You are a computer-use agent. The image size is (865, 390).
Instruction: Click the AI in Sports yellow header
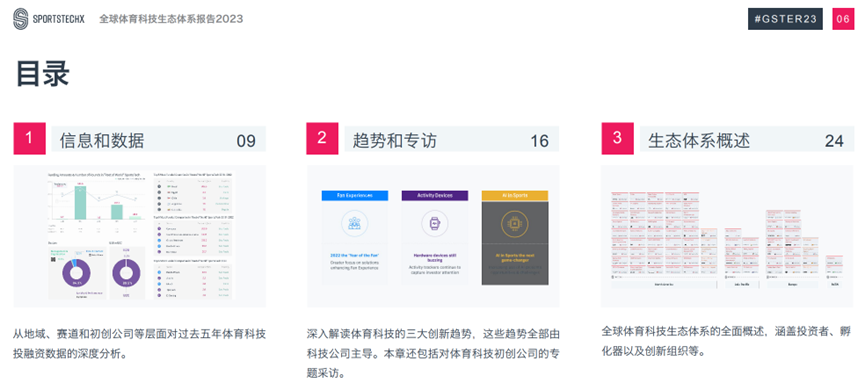click(x=515, y=195)
